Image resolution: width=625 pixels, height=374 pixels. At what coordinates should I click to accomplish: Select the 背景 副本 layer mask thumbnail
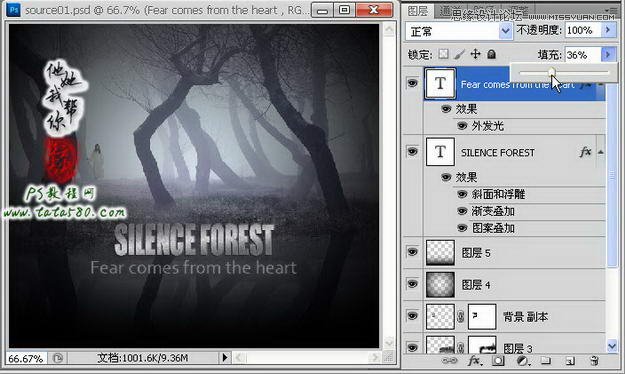[482, 317]
